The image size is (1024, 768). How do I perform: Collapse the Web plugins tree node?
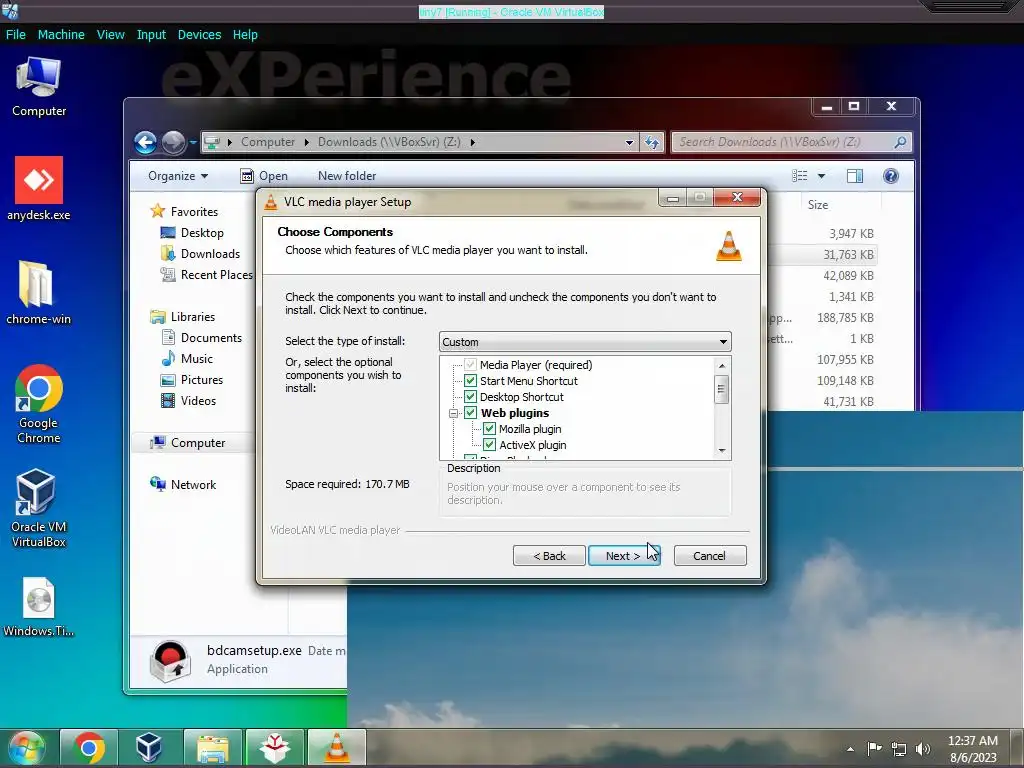pos(453,413)
